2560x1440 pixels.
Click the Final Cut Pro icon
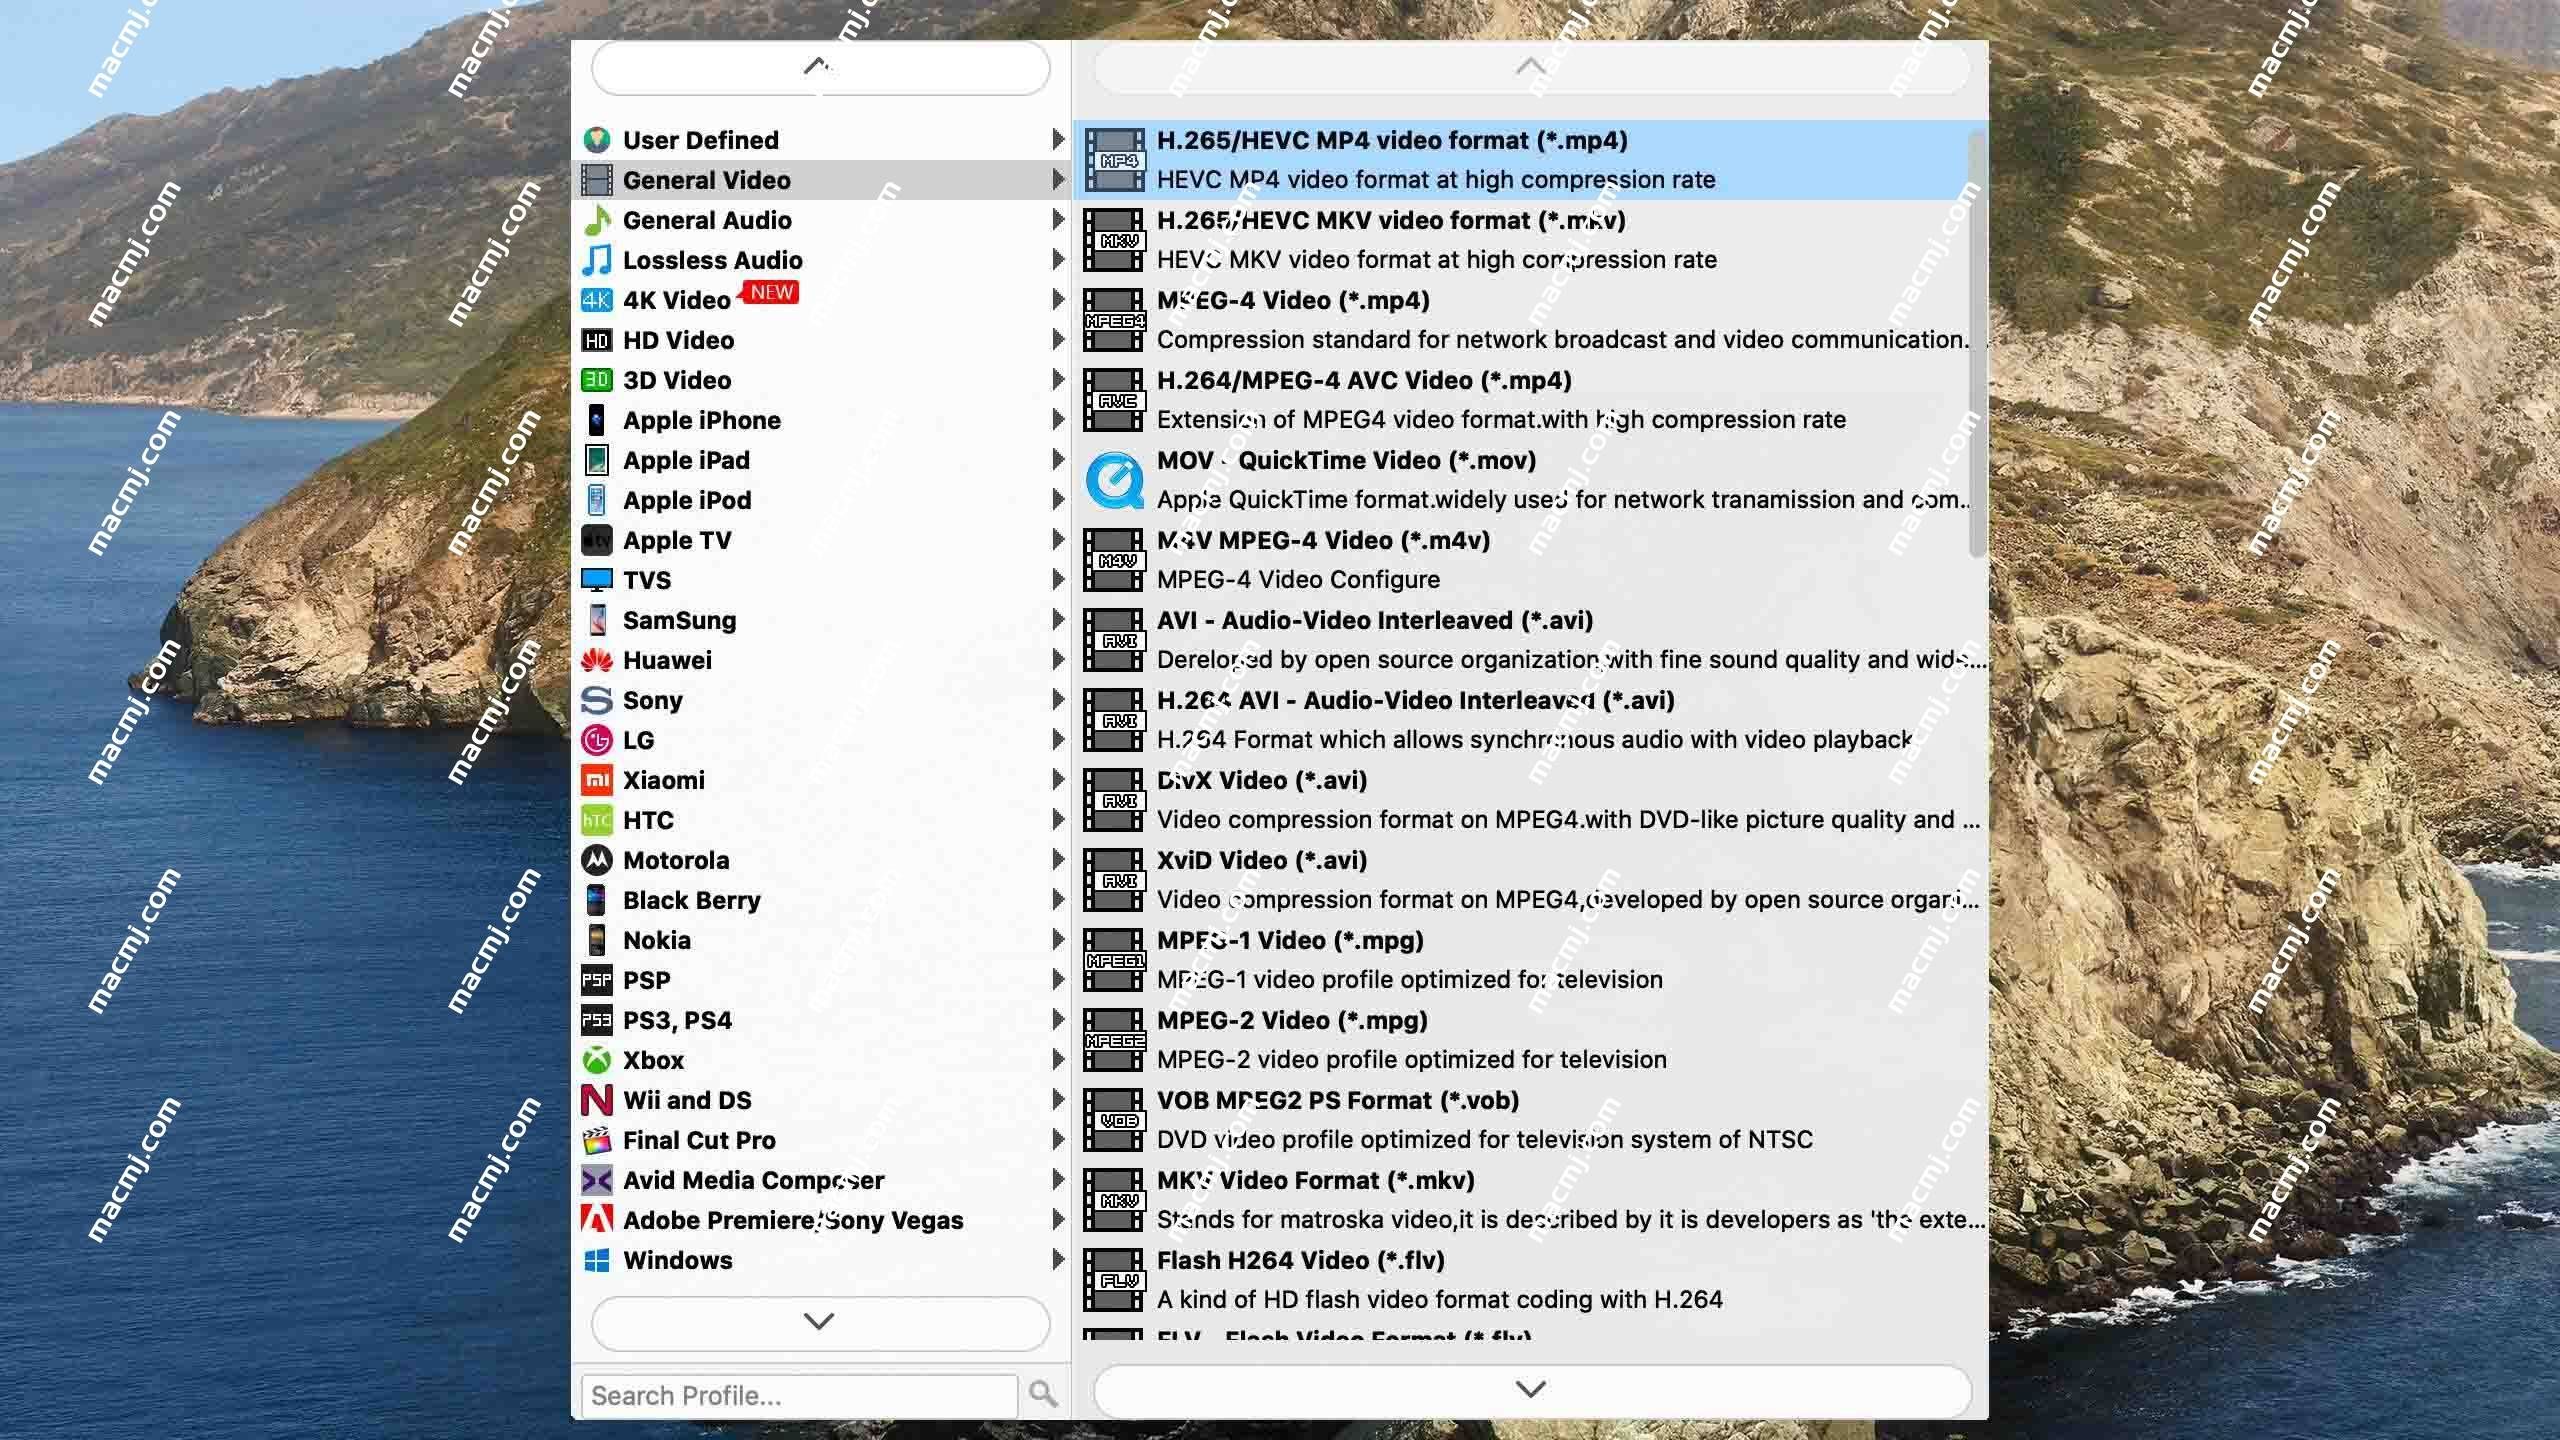tap(597, 1140)
